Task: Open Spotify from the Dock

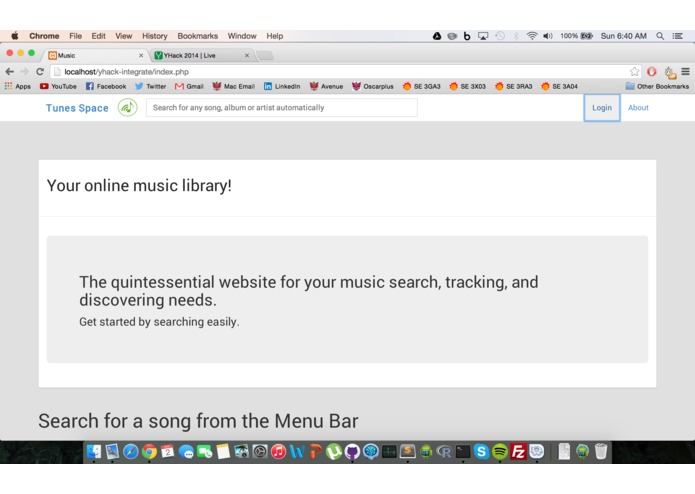Action: 500,451
